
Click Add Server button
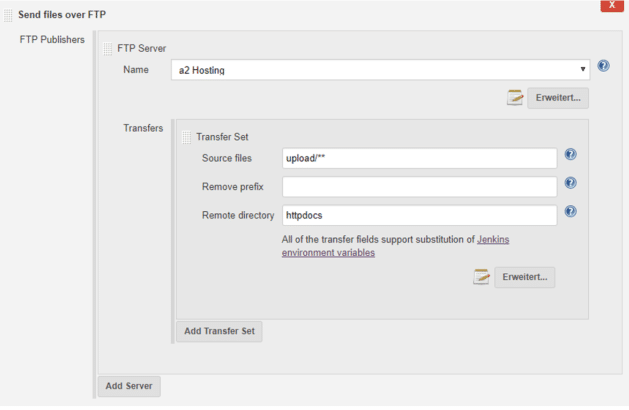point(129,386)
